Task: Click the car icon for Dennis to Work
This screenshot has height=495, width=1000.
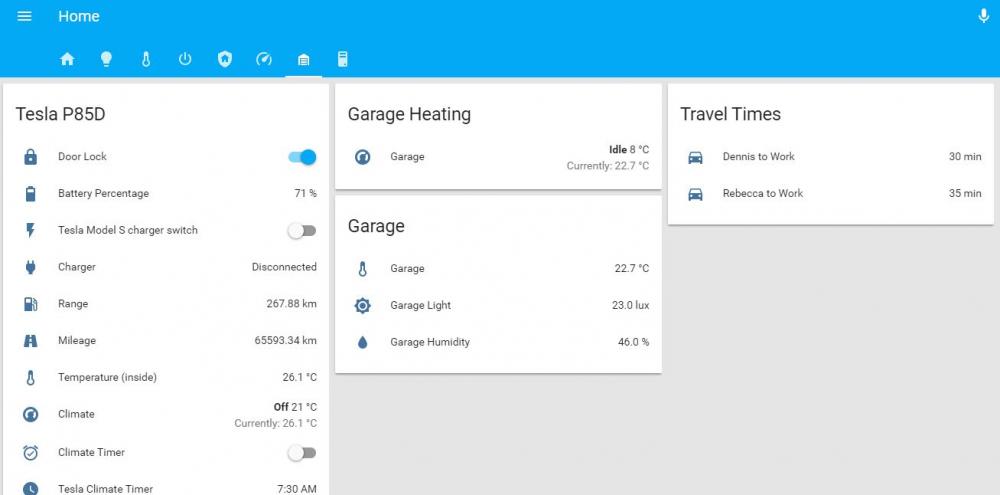Action: click(695, 157)
